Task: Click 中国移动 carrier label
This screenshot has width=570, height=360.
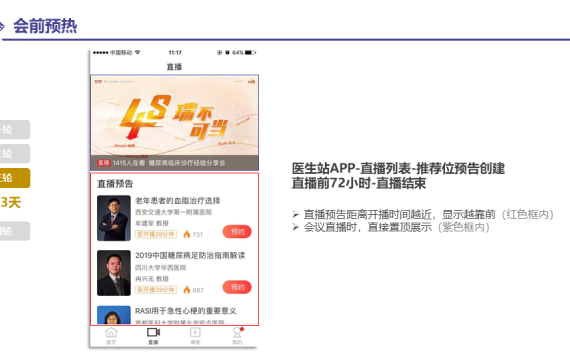Action: click(x=121, y=53)
